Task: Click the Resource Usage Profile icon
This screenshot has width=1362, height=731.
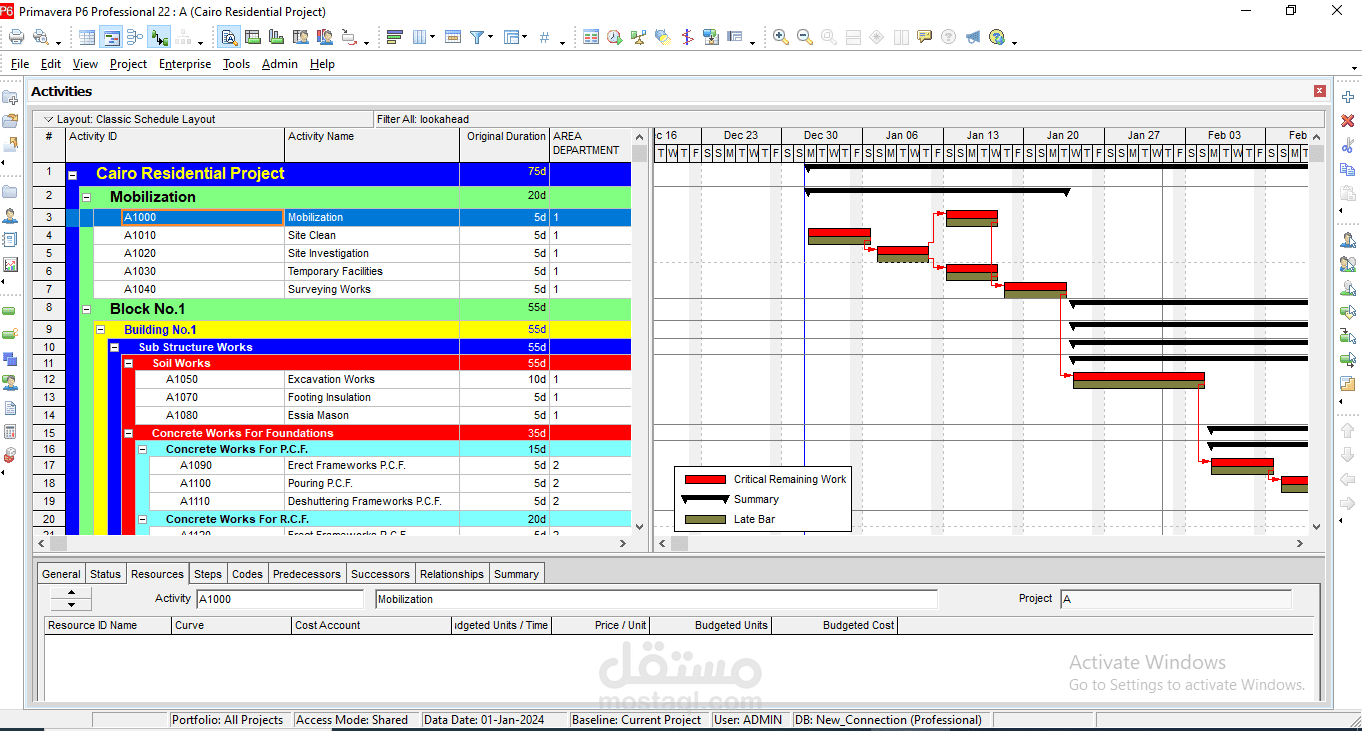Action: 325,37
